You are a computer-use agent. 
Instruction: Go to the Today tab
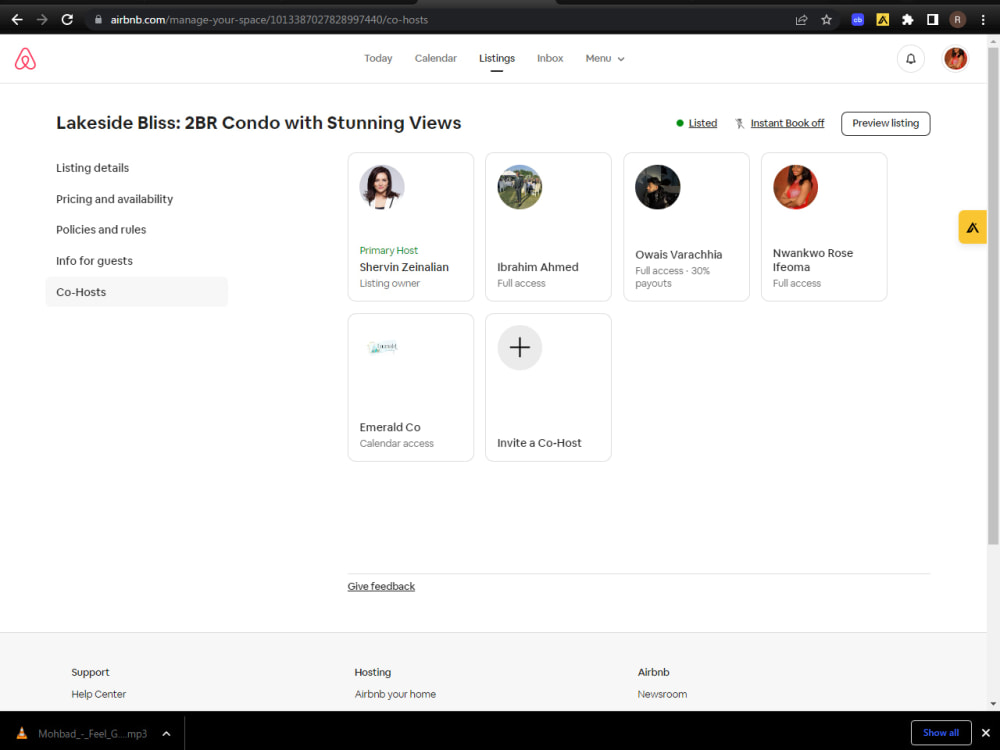(x=378, y=59)
